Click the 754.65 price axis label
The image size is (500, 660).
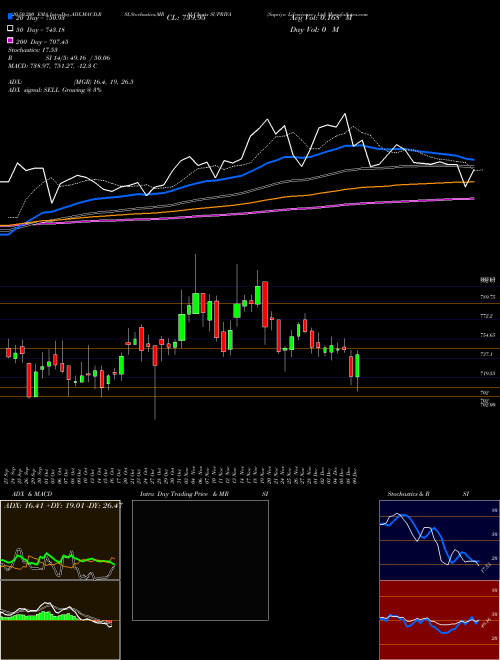[487, 335]
